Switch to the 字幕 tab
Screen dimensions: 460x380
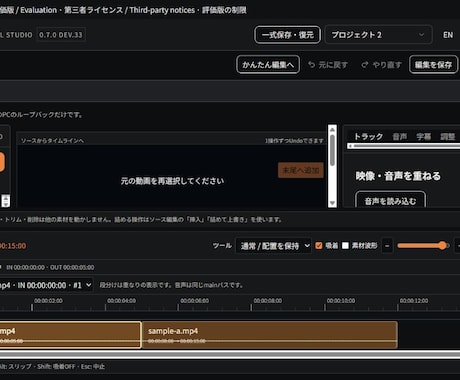423,136
